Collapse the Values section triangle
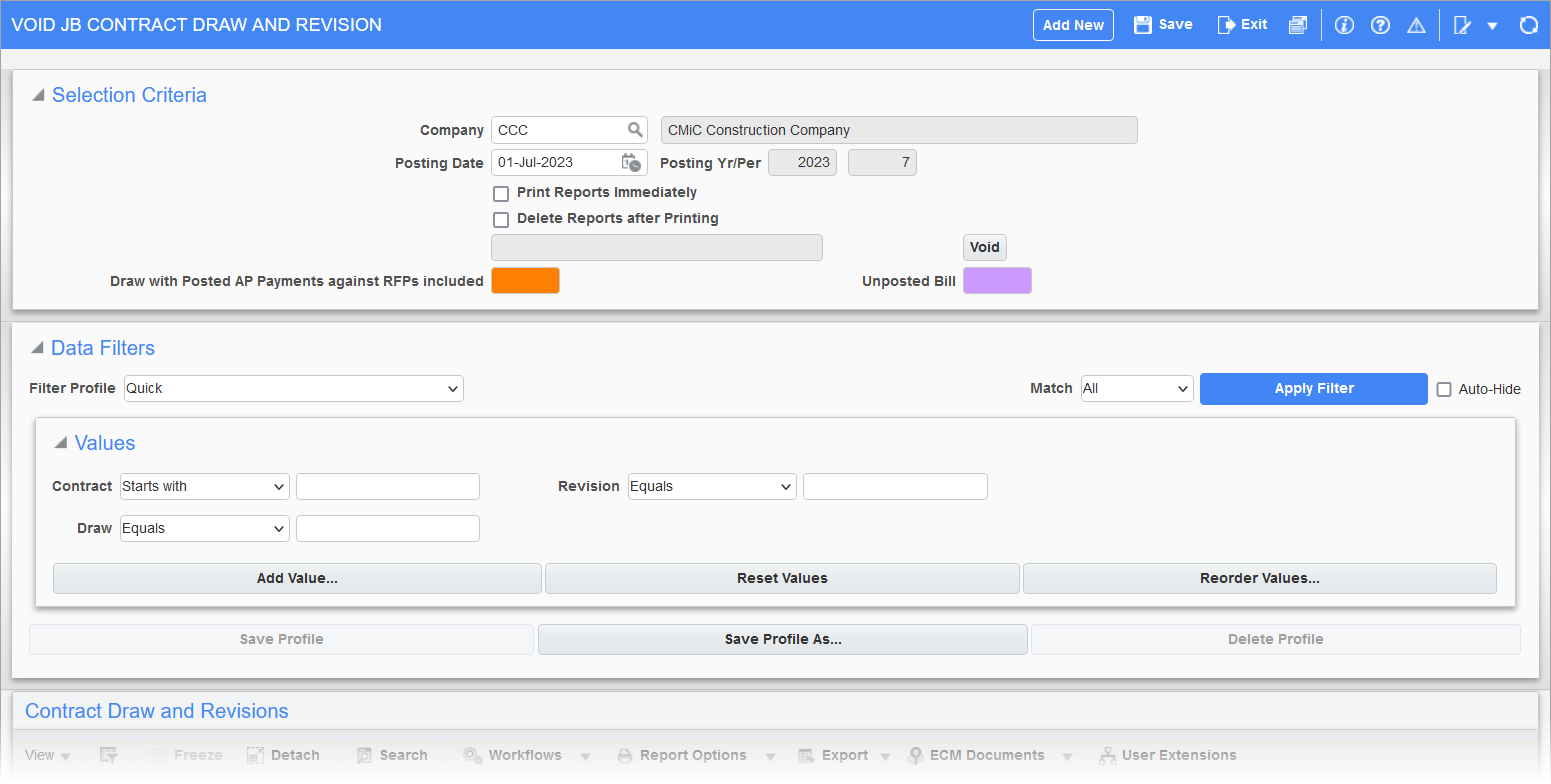The image size is (1551, 784). click(61, 443)
